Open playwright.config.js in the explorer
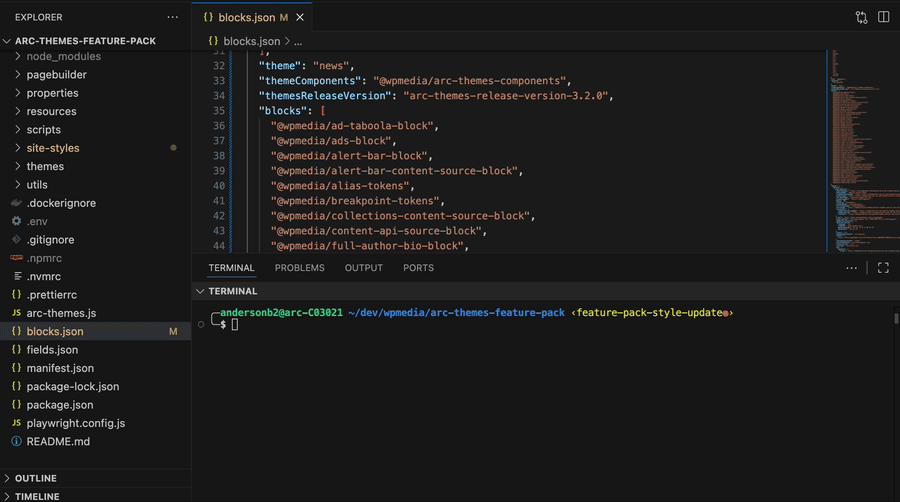This screenshot has height=502, width=900. pyautogui.click(x=76, y=423)
